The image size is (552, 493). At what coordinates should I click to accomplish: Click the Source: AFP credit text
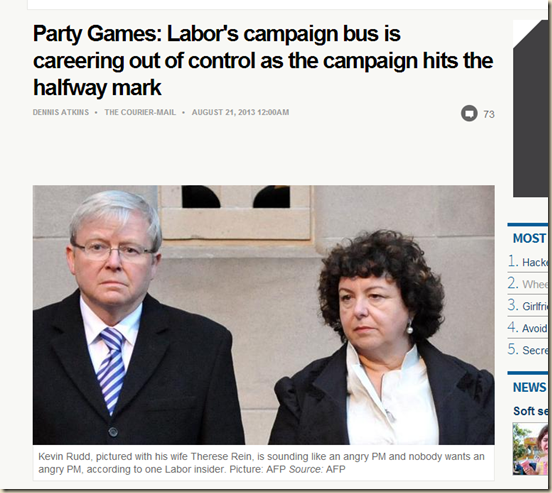pyautogui.click(x=317, y=469)
